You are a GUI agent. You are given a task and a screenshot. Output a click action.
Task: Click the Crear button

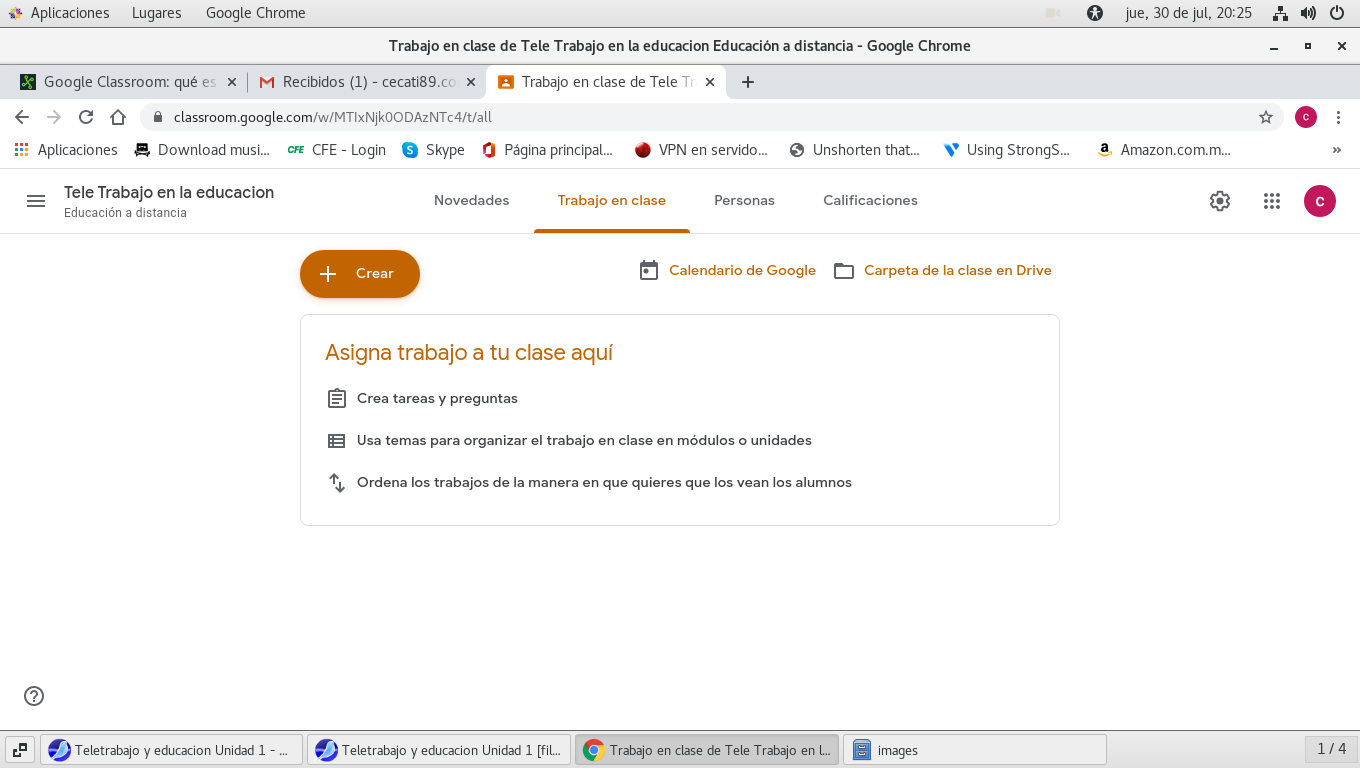tap(360, 274)
